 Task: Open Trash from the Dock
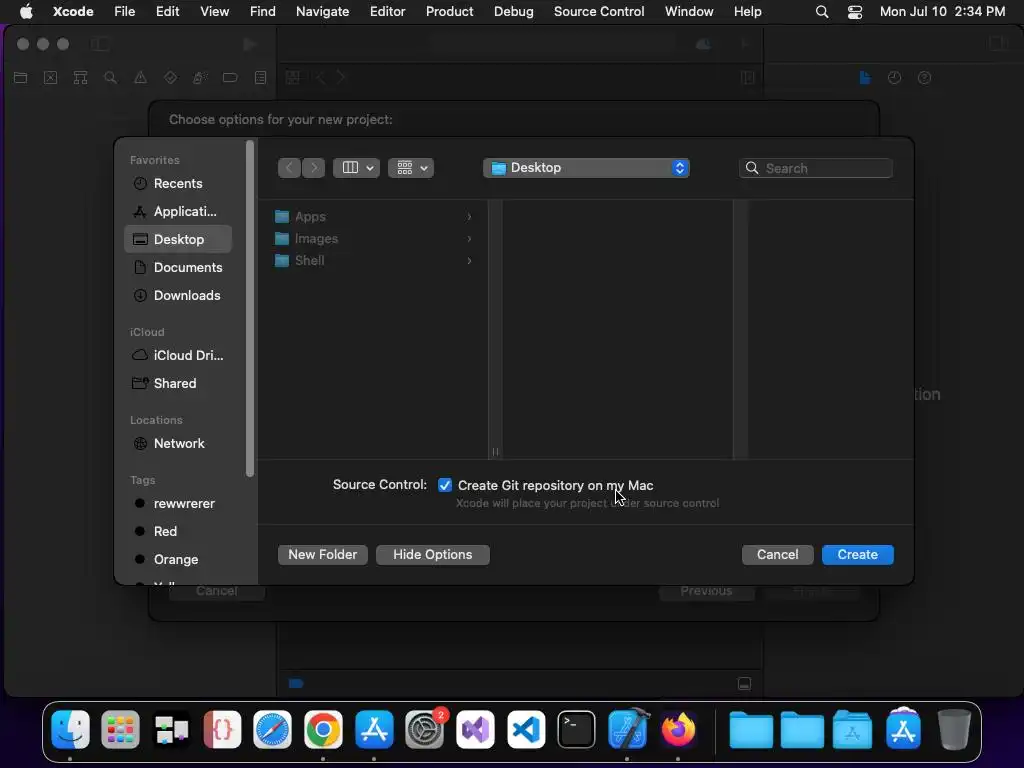953,729
